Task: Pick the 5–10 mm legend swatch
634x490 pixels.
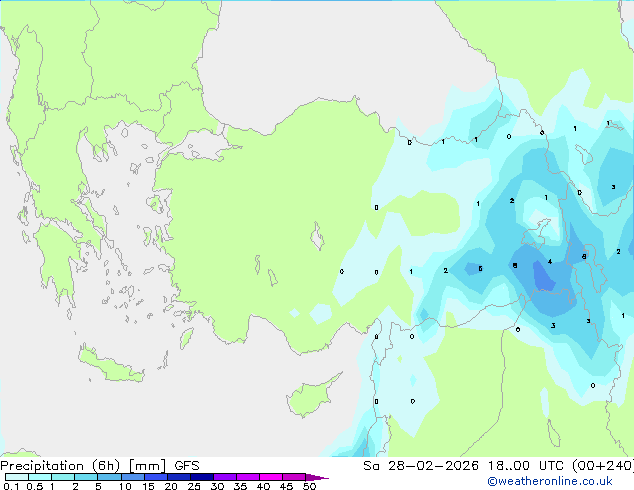Action: pos(109,477)
